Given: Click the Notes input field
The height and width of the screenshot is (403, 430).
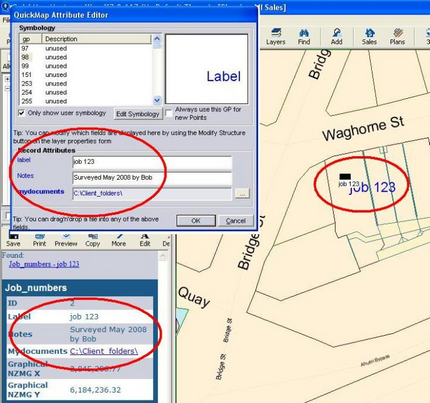Looking at the screenshot, I should tap(152, 178).
